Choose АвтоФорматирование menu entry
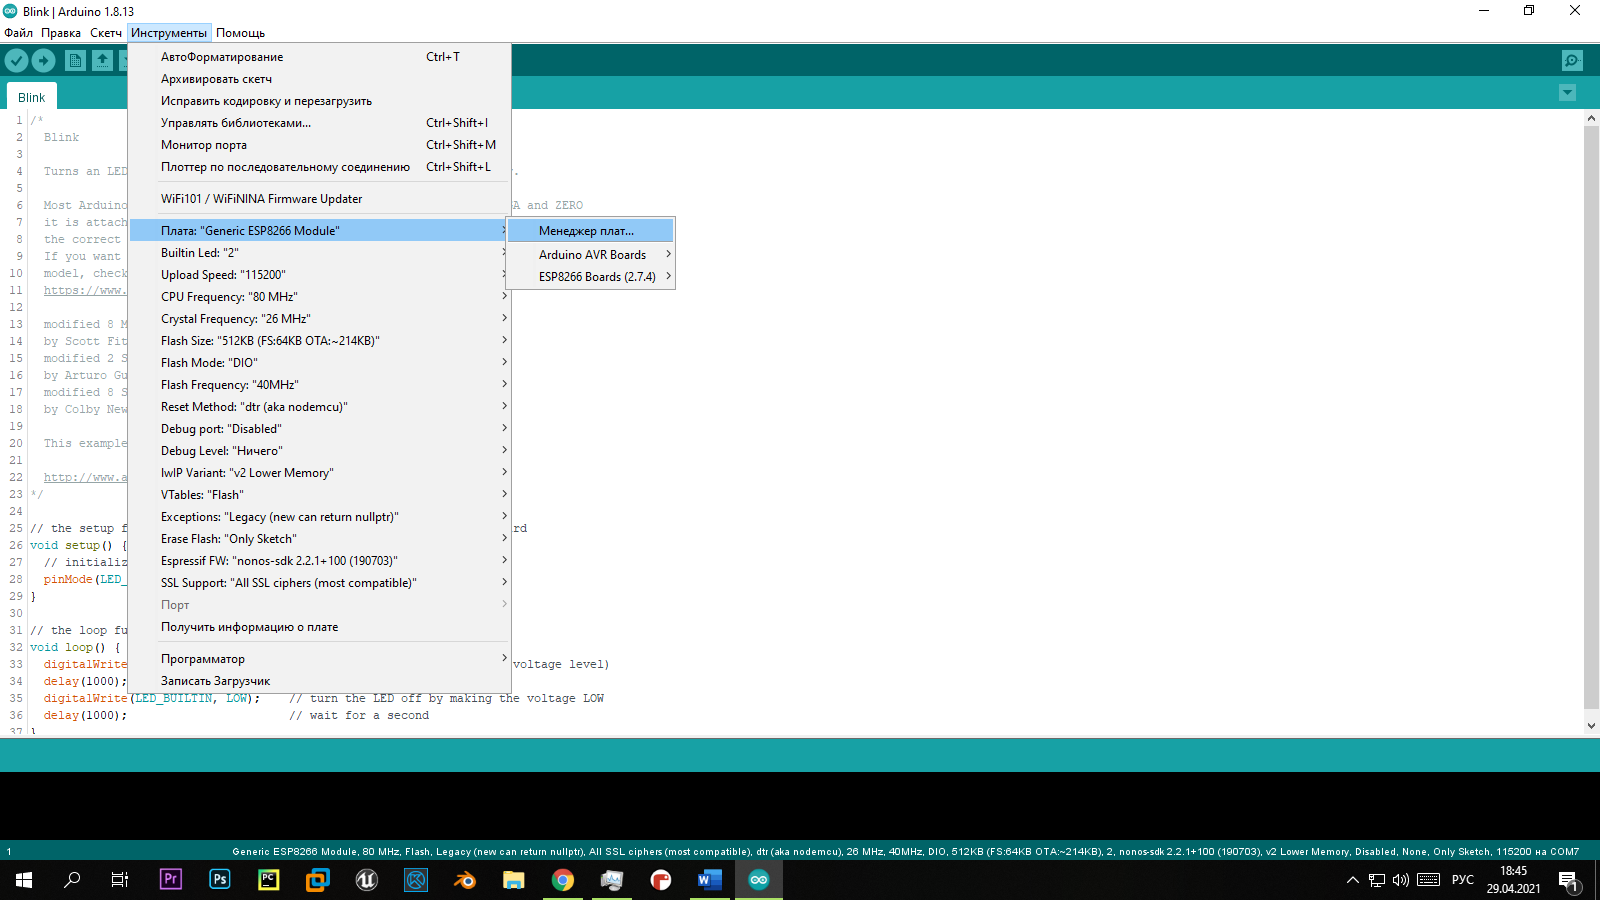1600x900 pixels. click(319, 57)
